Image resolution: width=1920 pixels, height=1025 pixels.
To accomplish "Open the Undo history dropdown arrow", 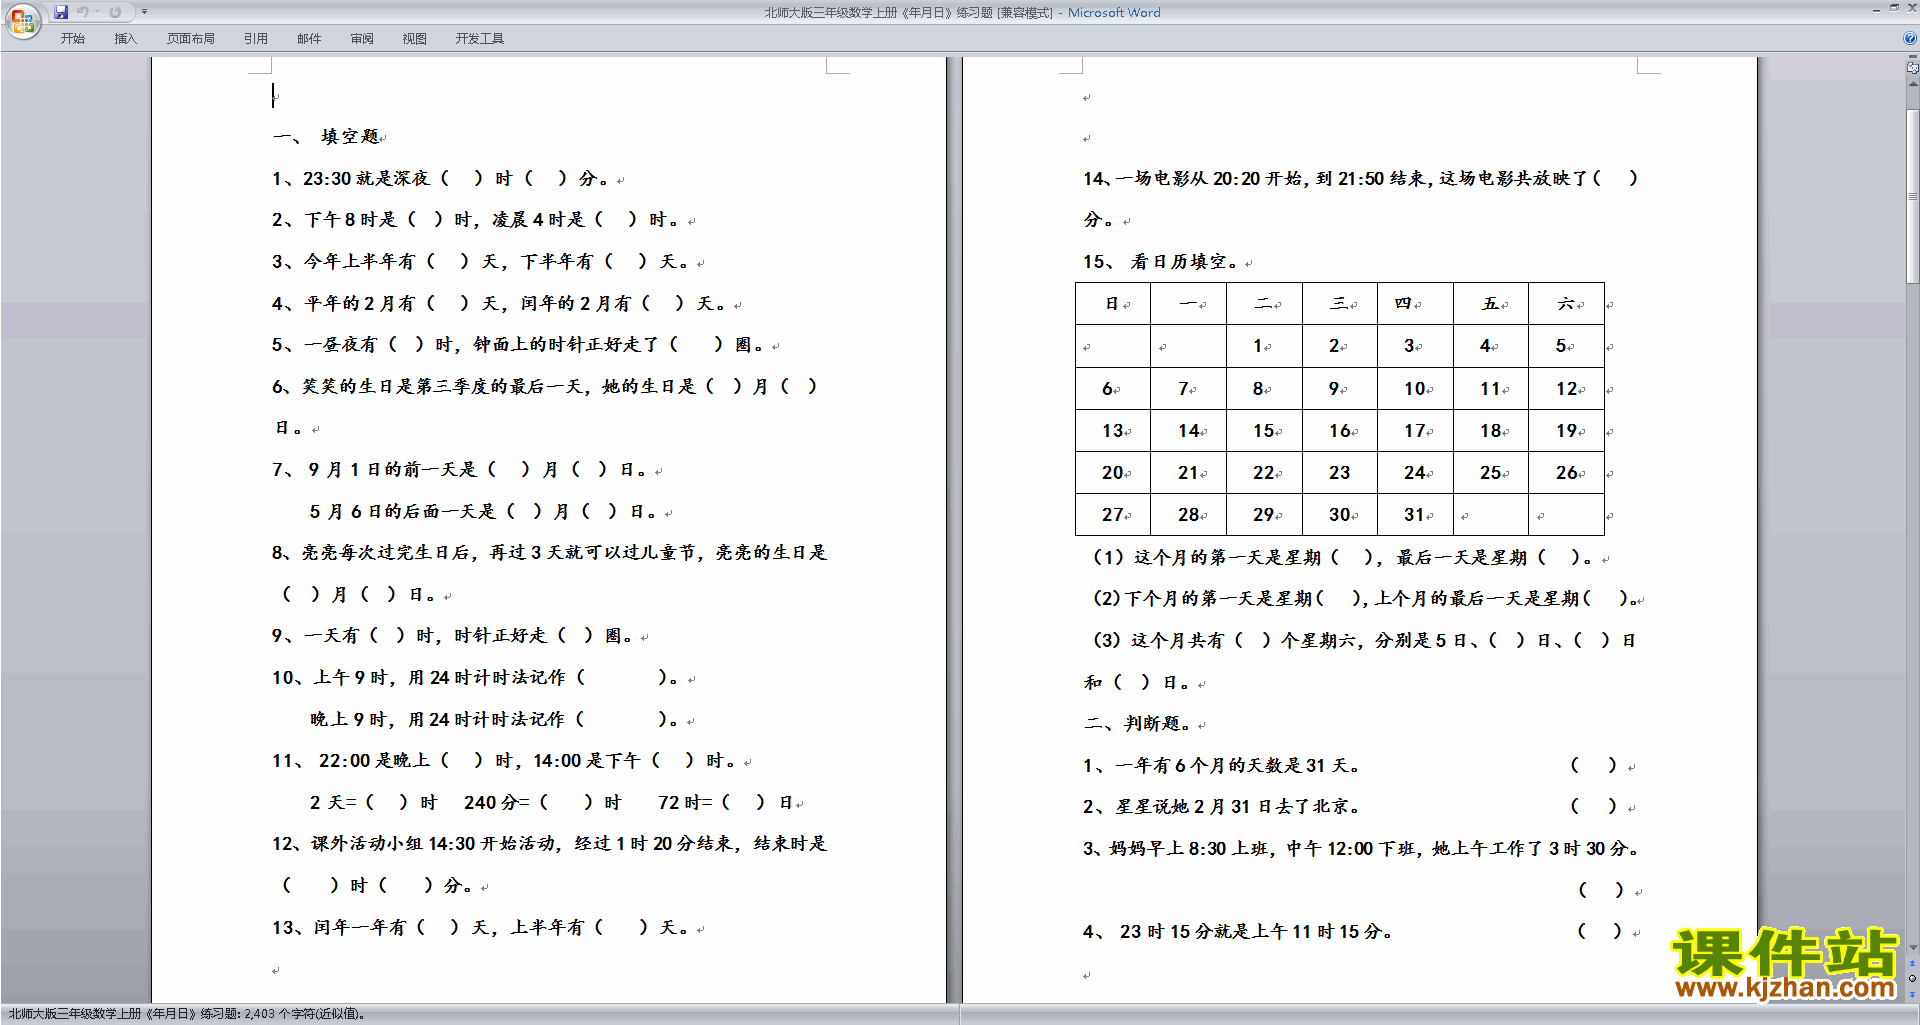I will point(97,12).
